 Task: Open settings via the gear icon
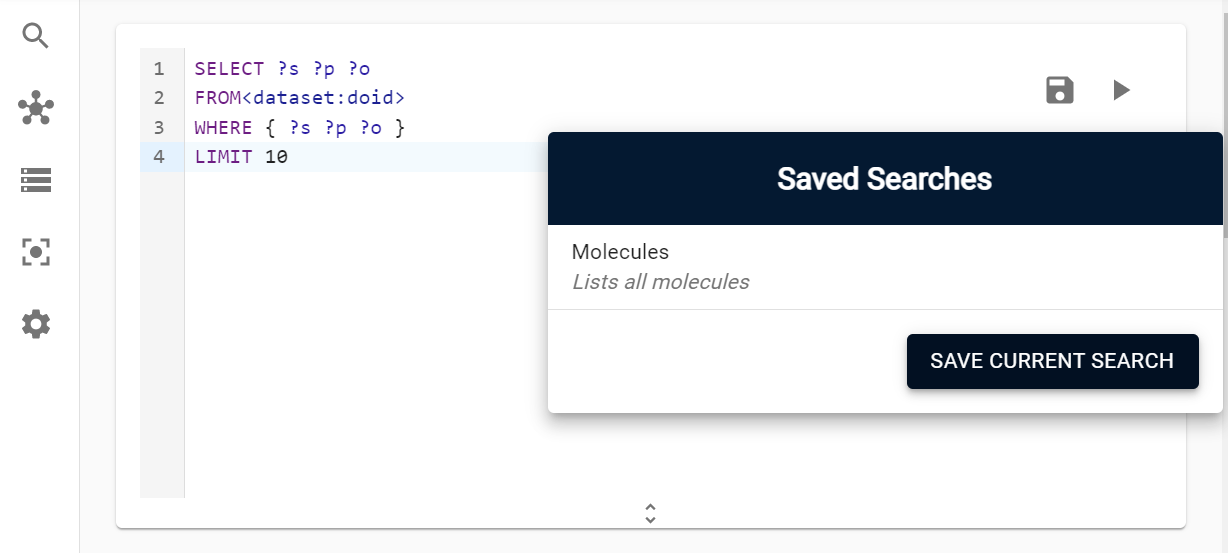pos(36,324)
